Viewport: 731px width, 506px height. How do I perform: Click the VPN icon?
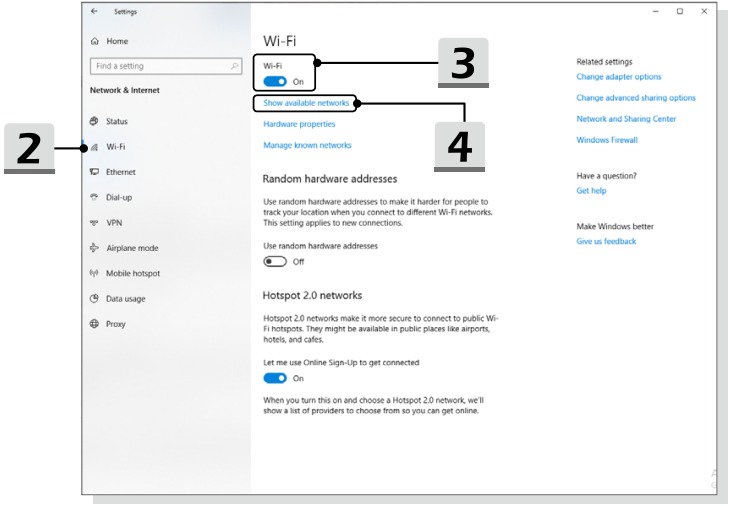pos(94,223)
